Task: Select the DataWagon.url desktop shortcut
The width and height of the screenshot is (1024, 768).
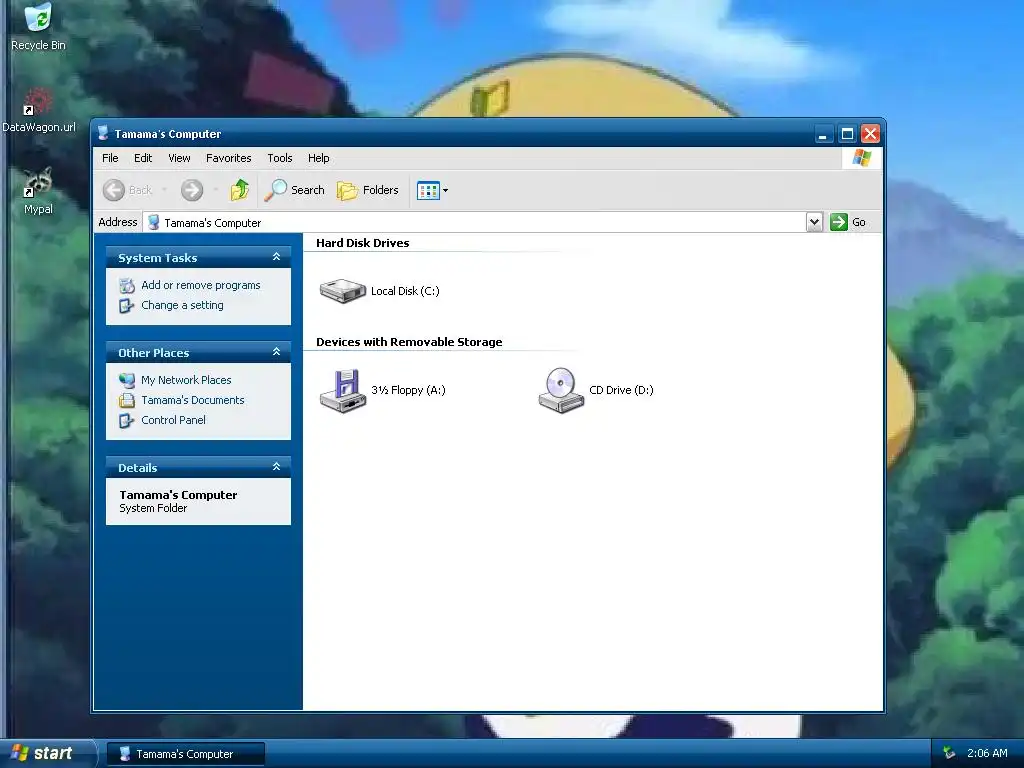Action: click(39, 110)
